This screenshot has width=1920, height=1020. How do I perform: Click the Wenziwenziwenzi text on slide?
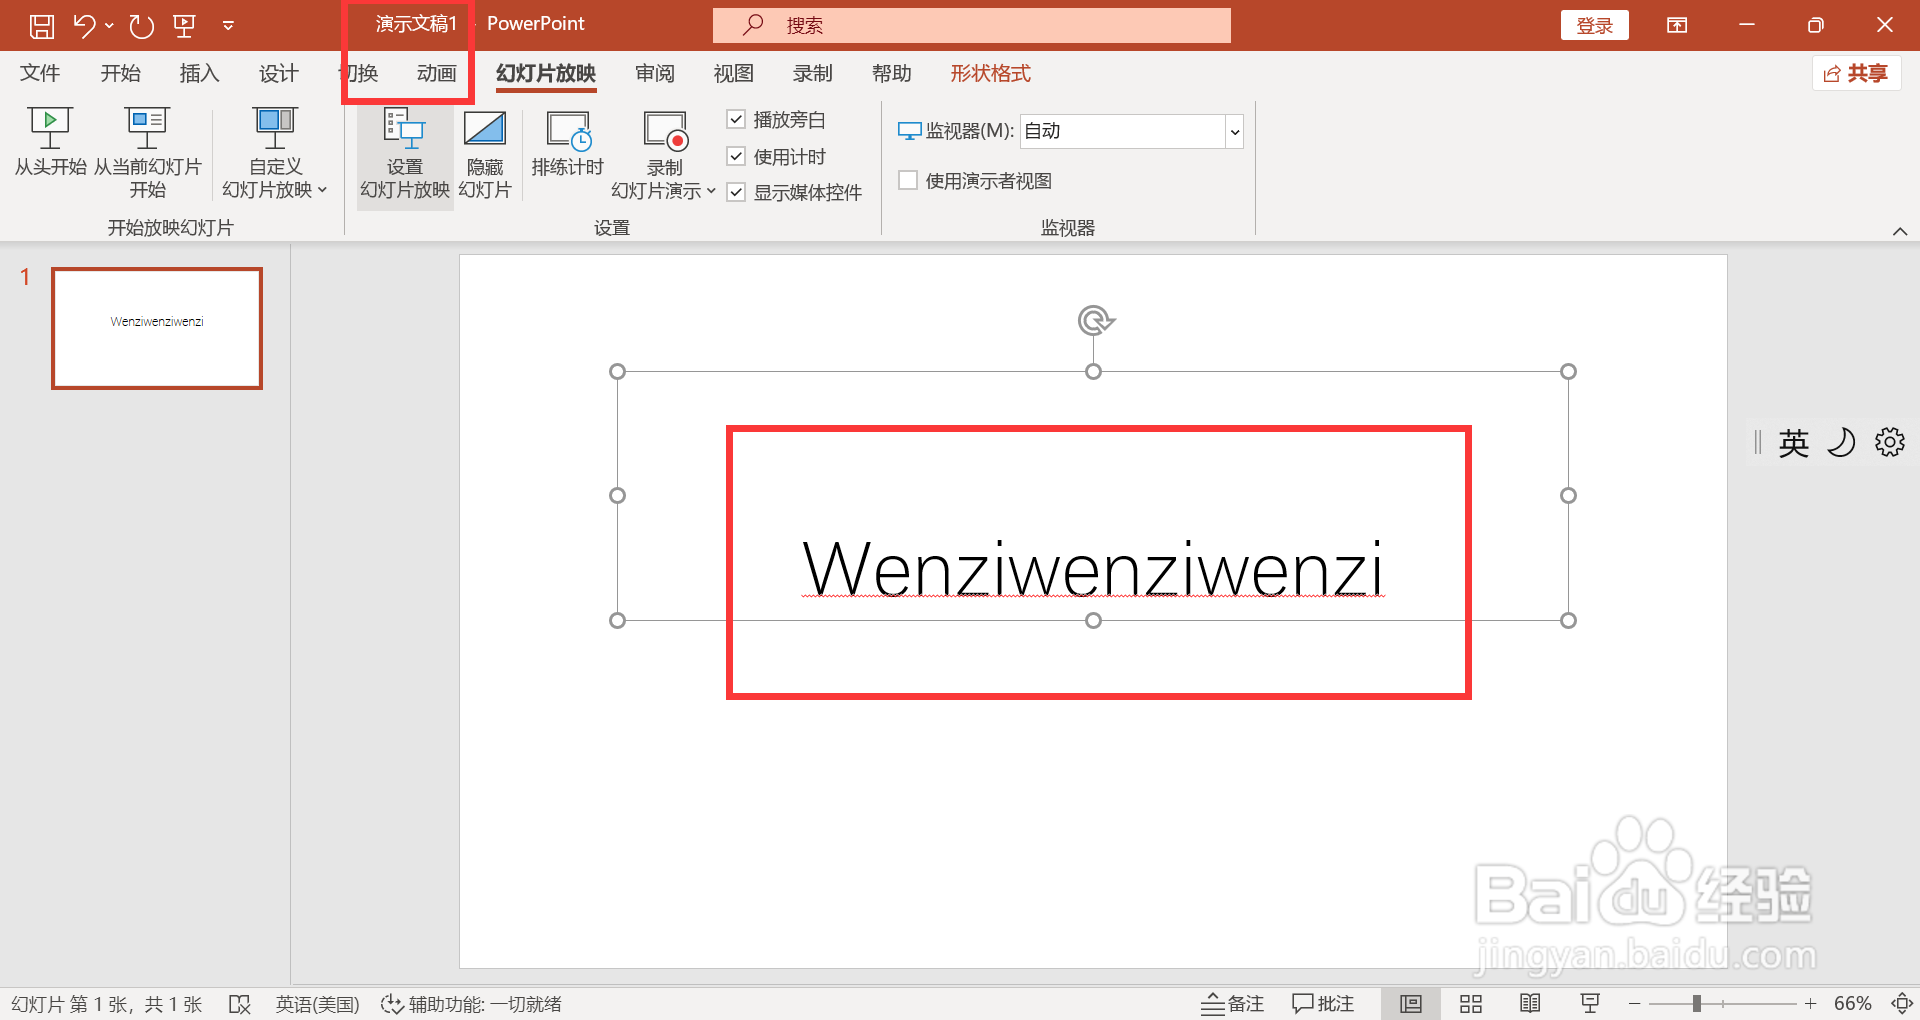pyautogui.click(x=1093, y=568)
